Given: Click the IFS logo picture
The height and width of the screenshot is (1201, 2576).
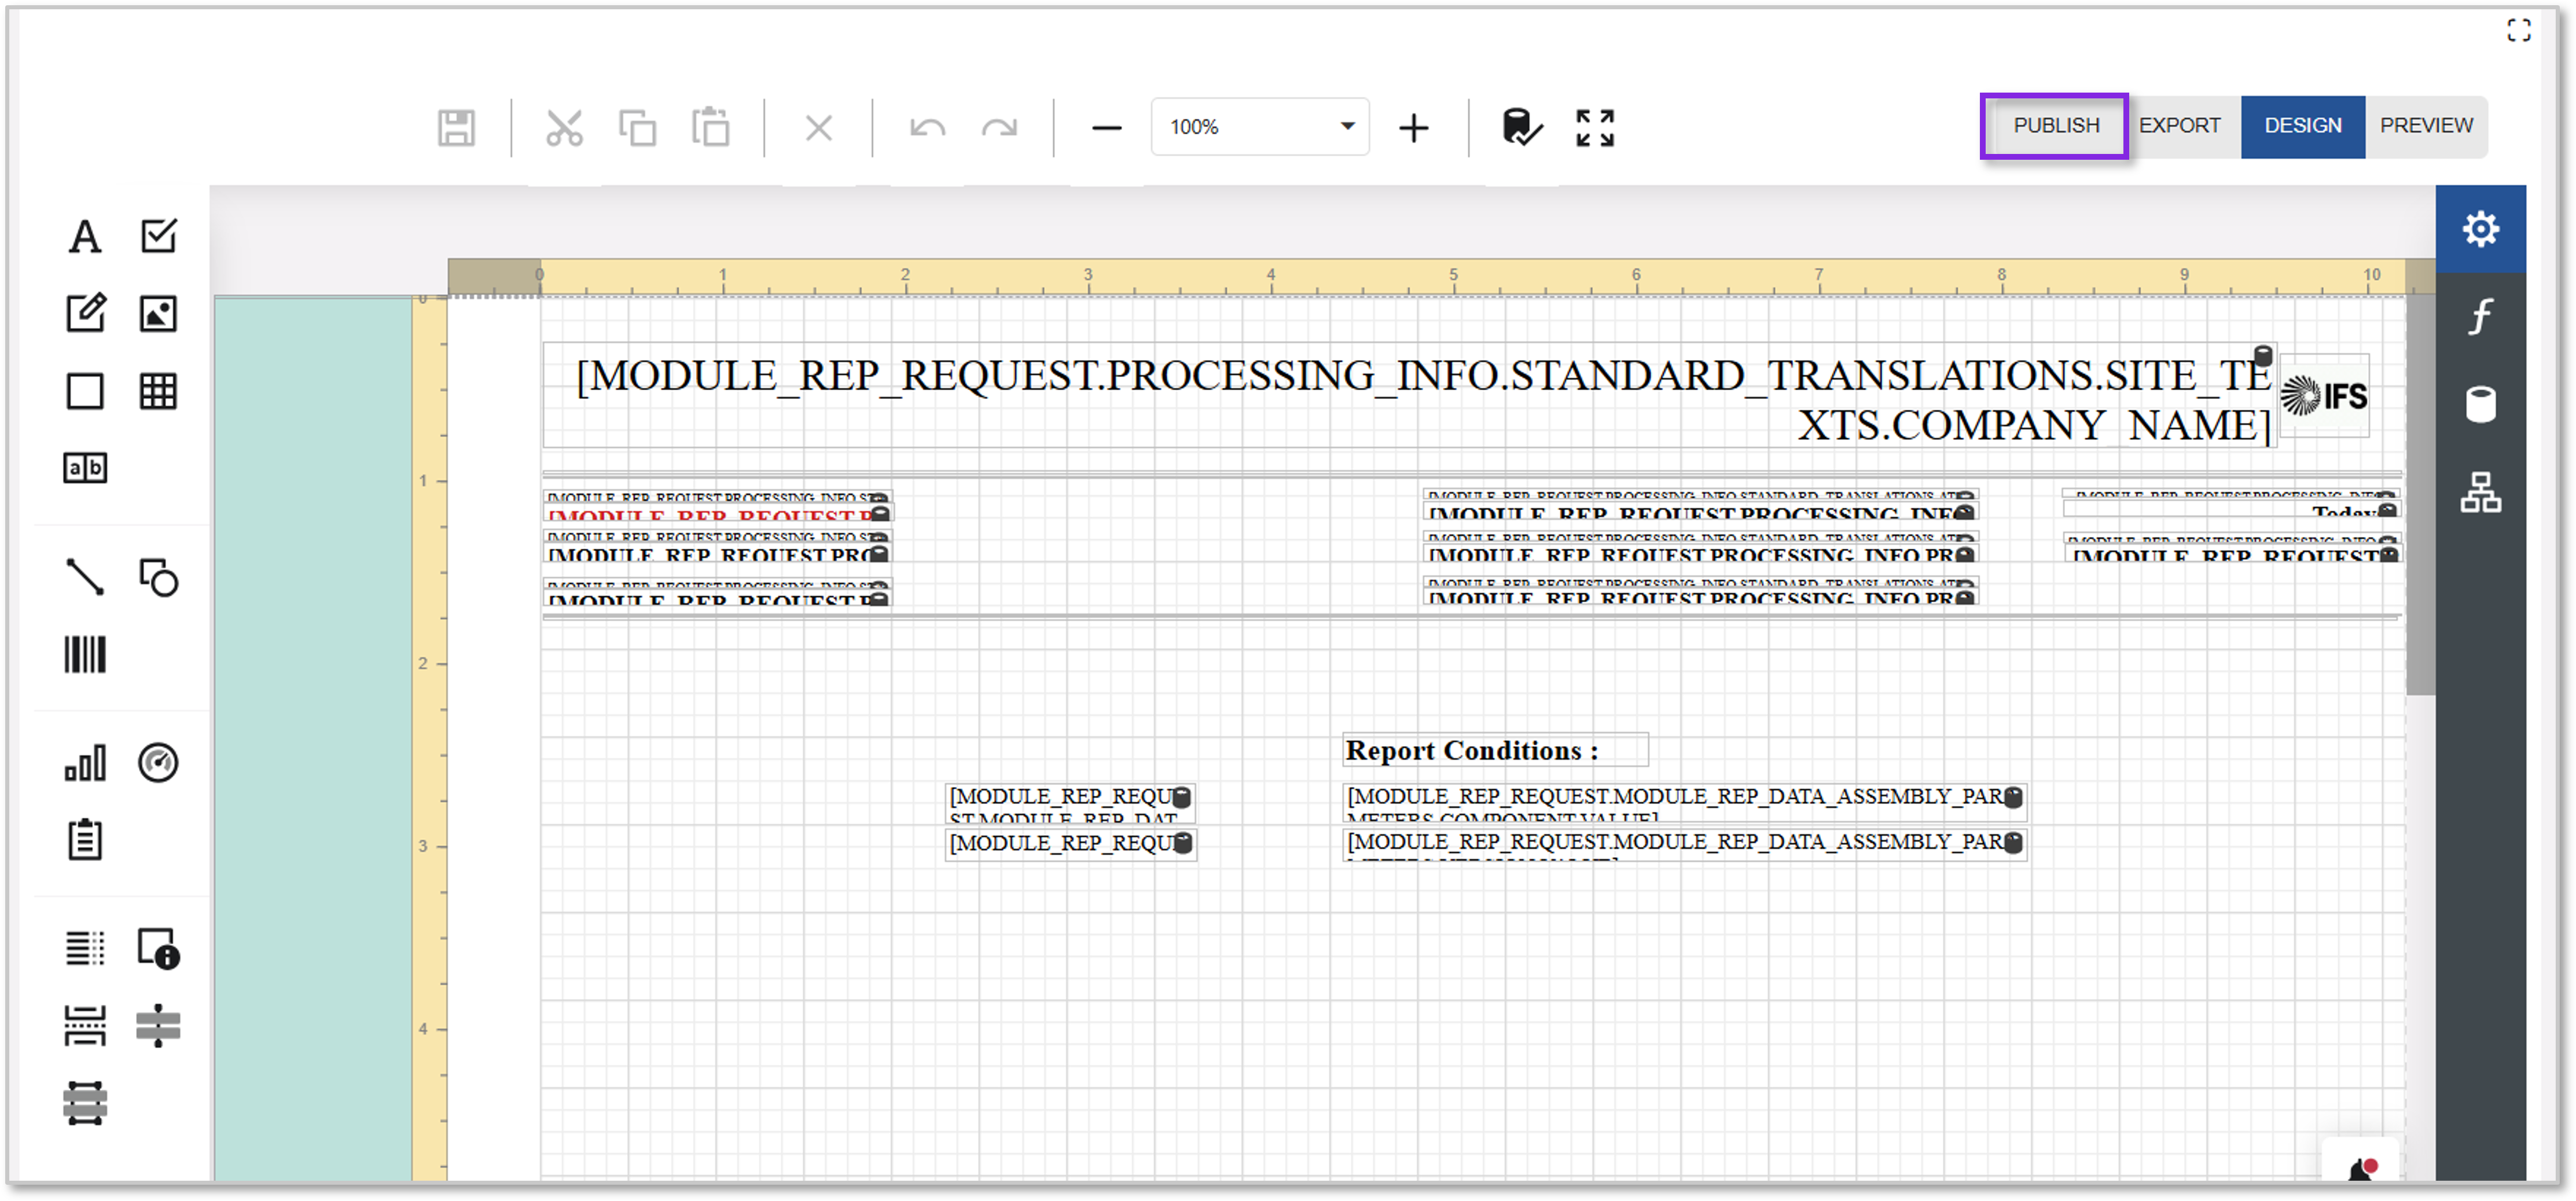Looking at the screenshot, I should pos(2324,397).
